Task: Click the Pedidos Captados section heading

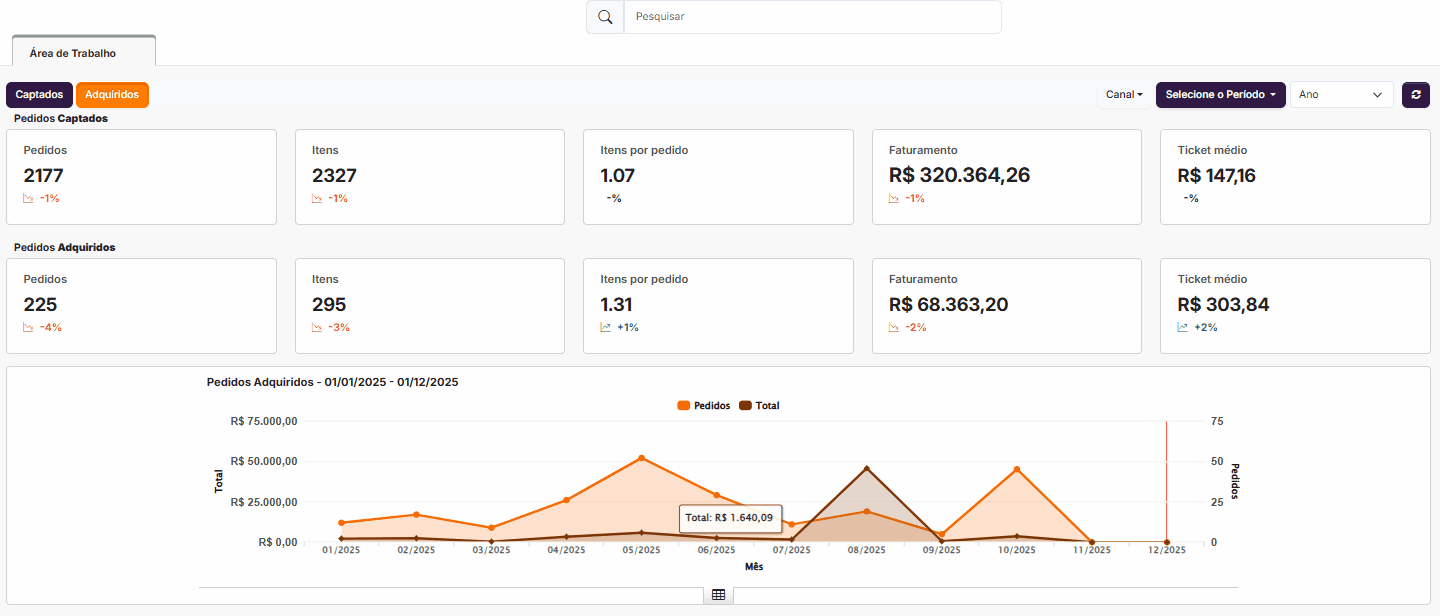Action: pos(61,118)
